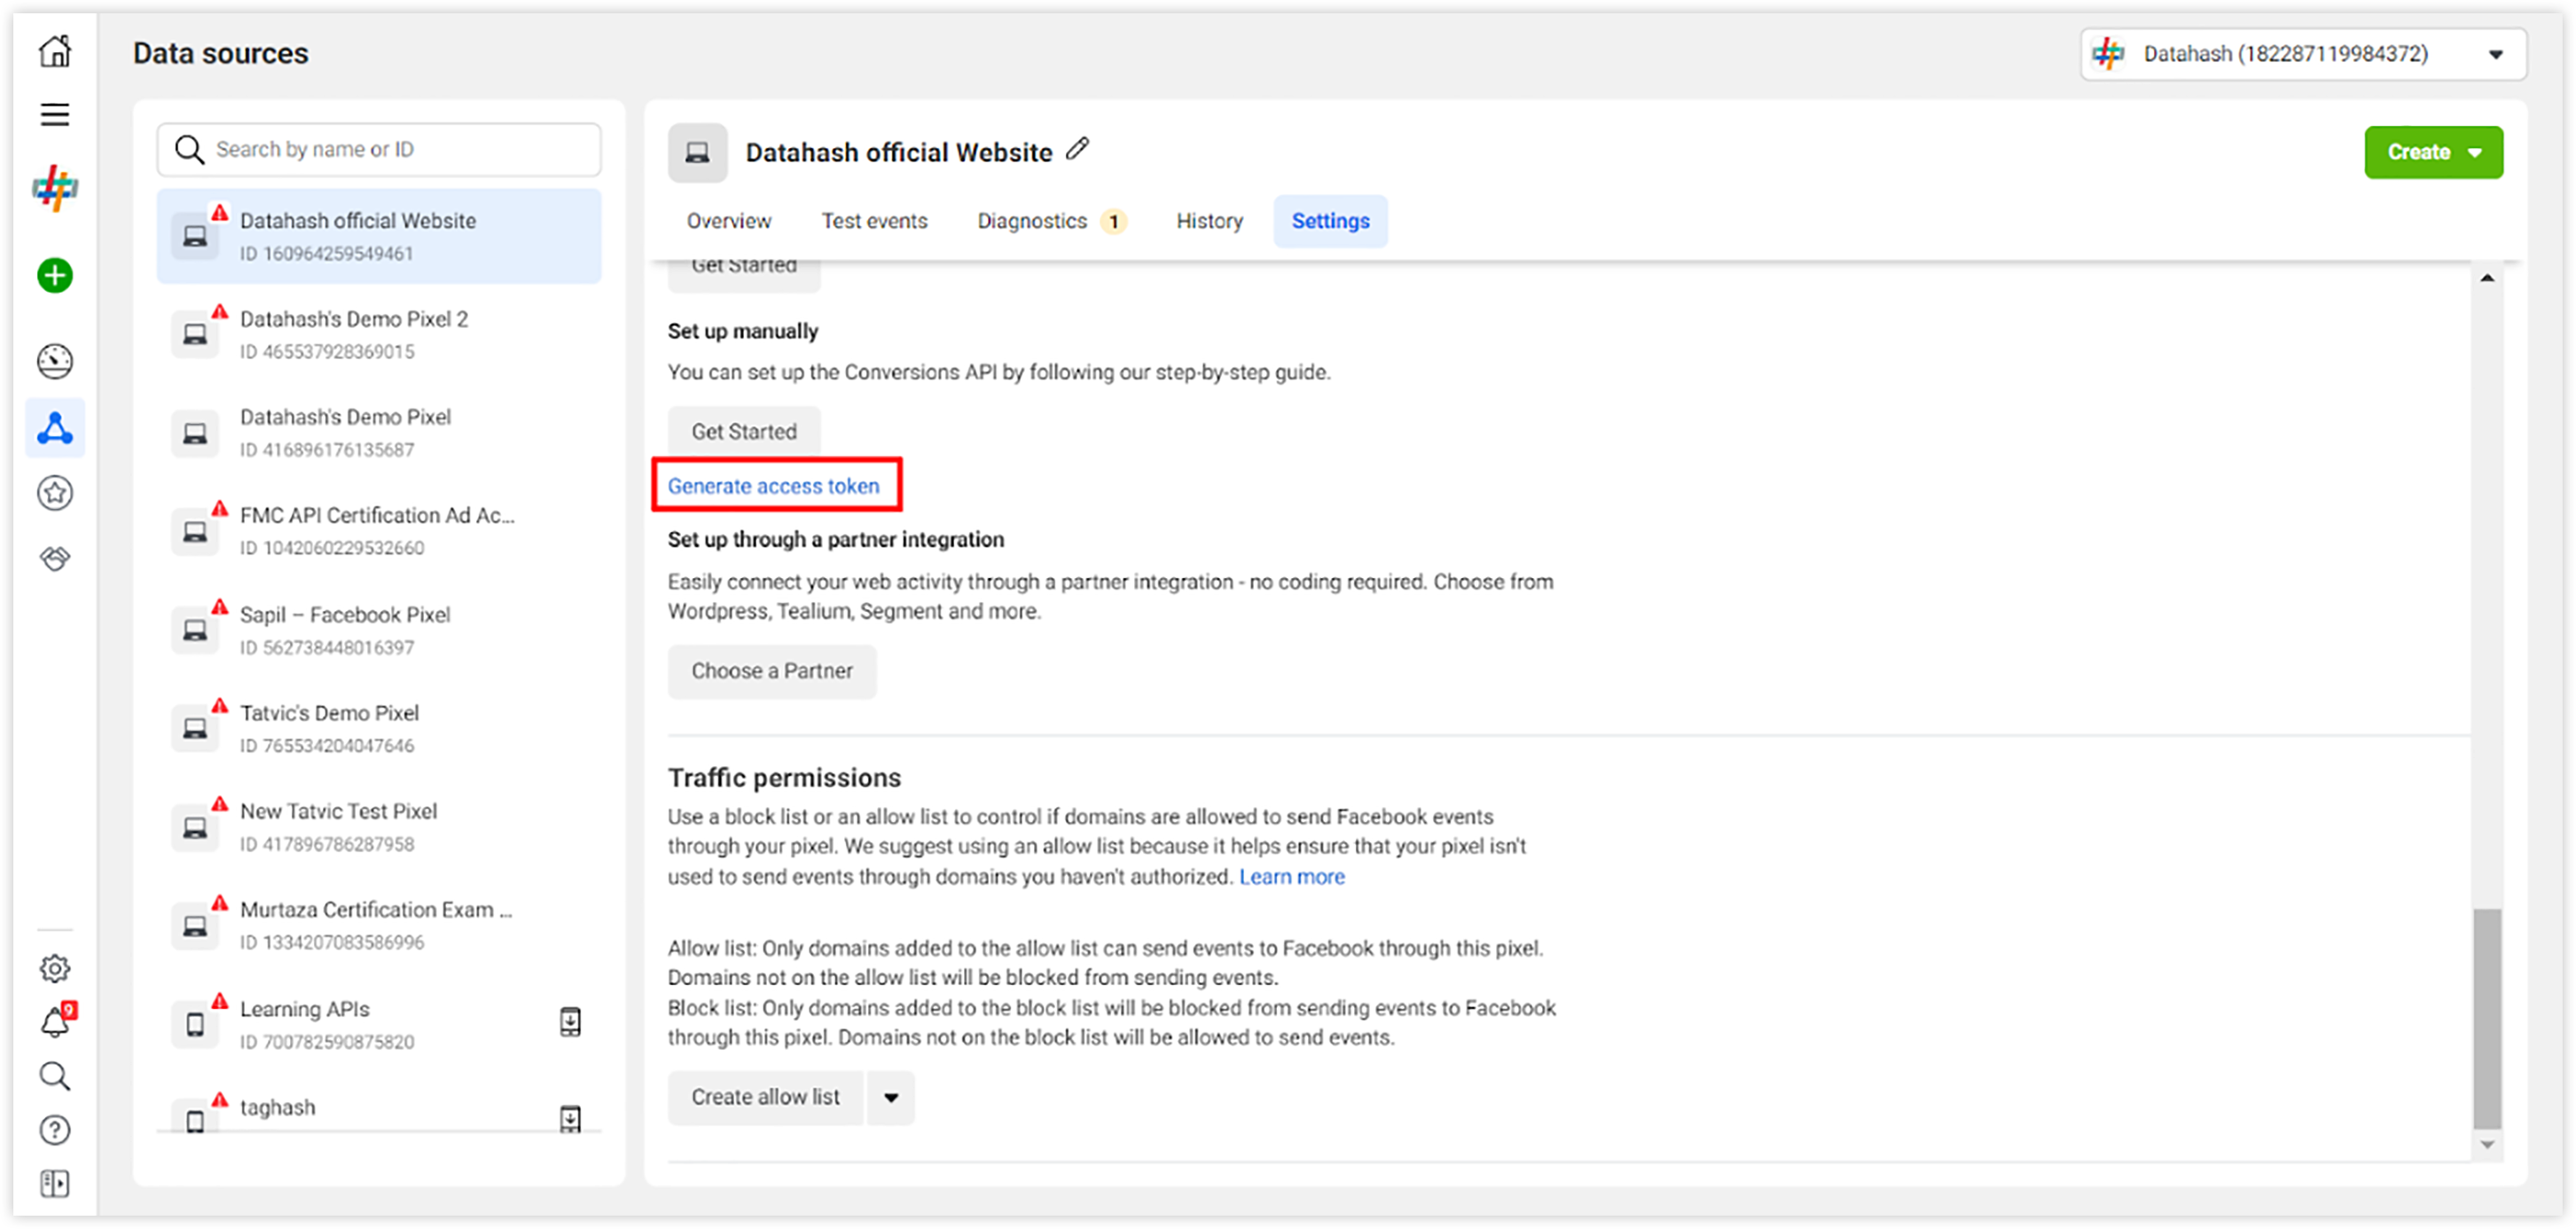Select Sapil – Facebook Pixel
Image resolution: width=2576 pixels, height=1229 pixels.
click(379, 630)
